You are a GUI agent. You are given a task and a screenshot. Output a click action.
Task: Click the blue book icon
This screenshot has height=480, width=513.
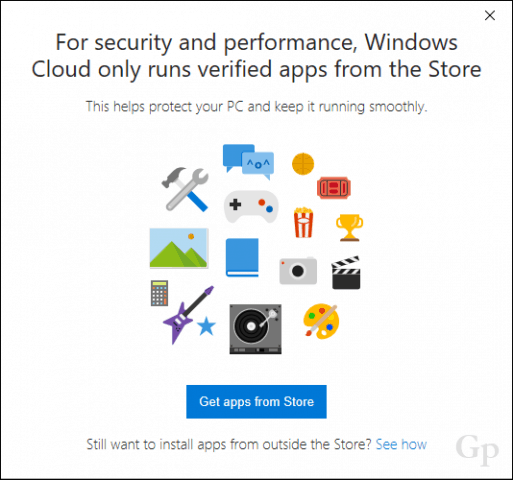point(242,257)
